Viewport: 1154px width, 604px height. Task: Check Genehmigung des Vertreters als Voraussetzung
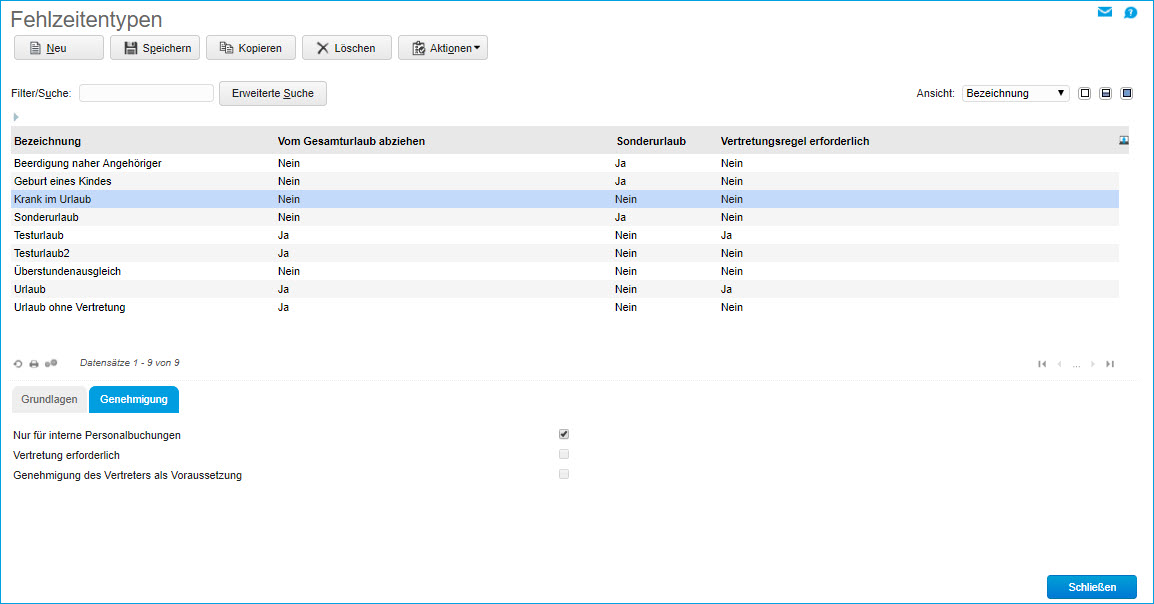tap(564, 474)
